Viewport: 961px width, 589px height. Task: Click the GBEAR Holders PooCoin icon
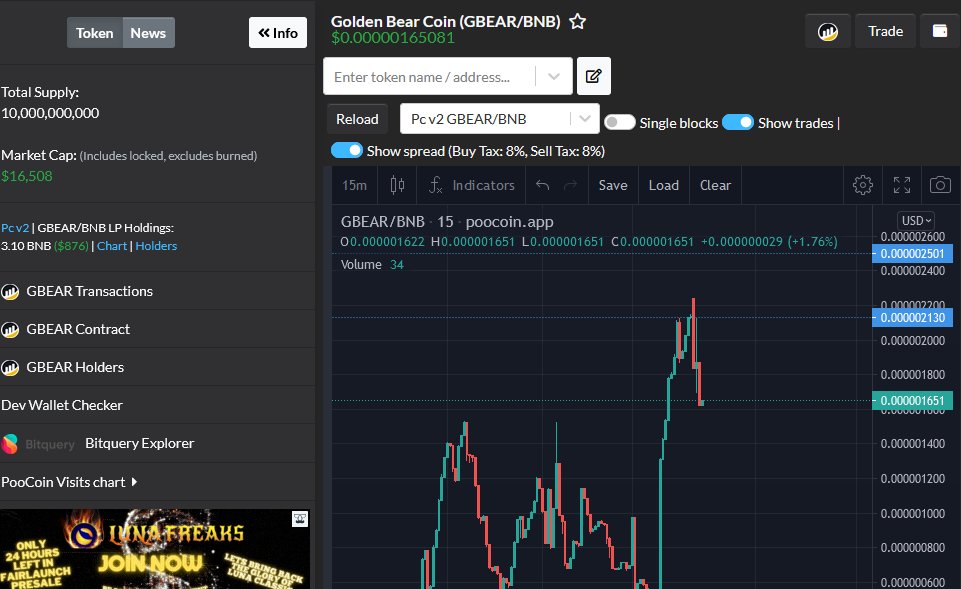pos(10,368)
